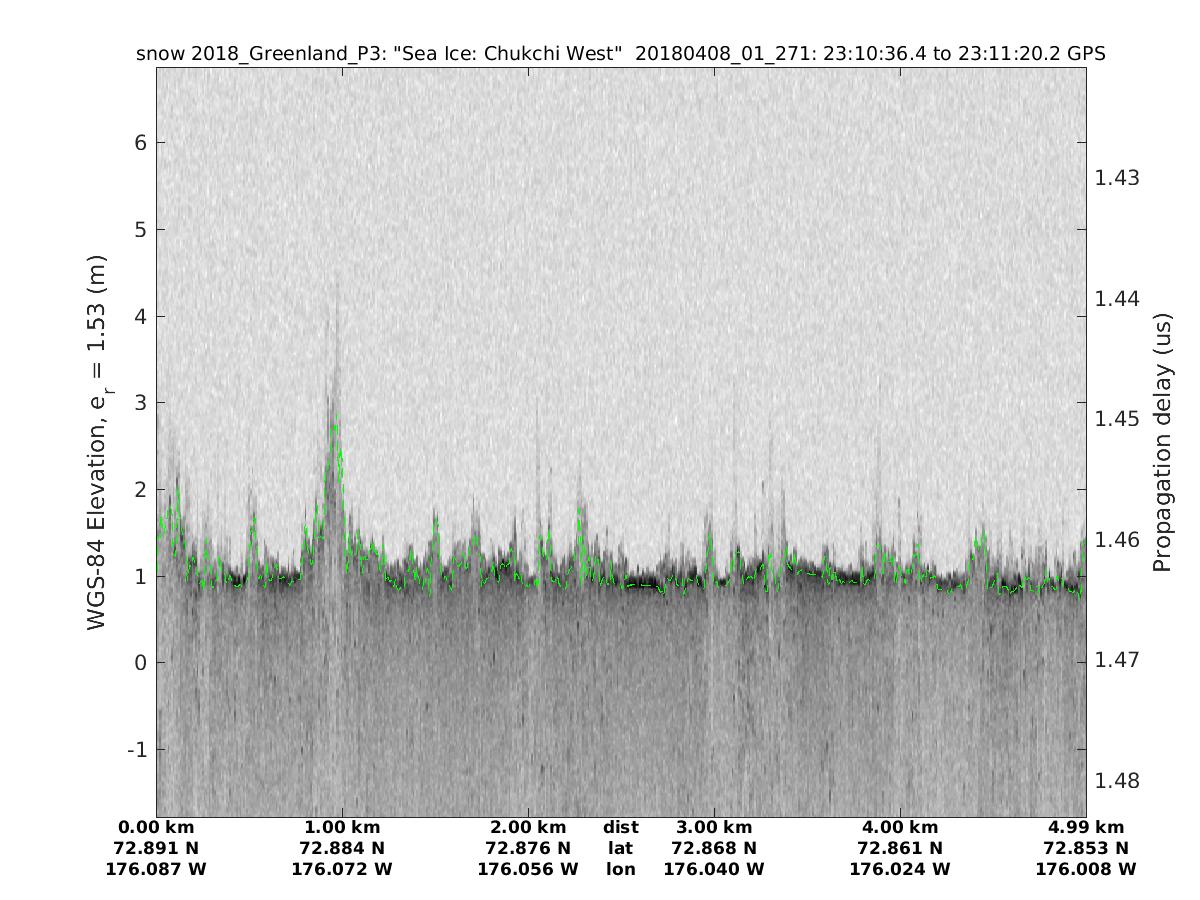Image resolution: width=1200 pixels, height=900 pixels.
Task: Click the "4.99 km" distance label
Action: (x=1086, y=827)
